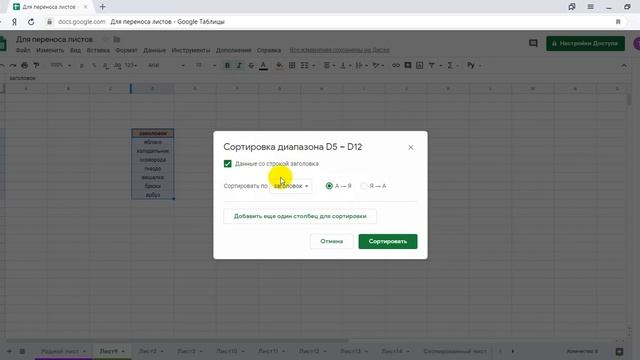The image size is (640, 360).
Task: Open the 'Сортировать по' column dropdown
Action: (291, 186)
